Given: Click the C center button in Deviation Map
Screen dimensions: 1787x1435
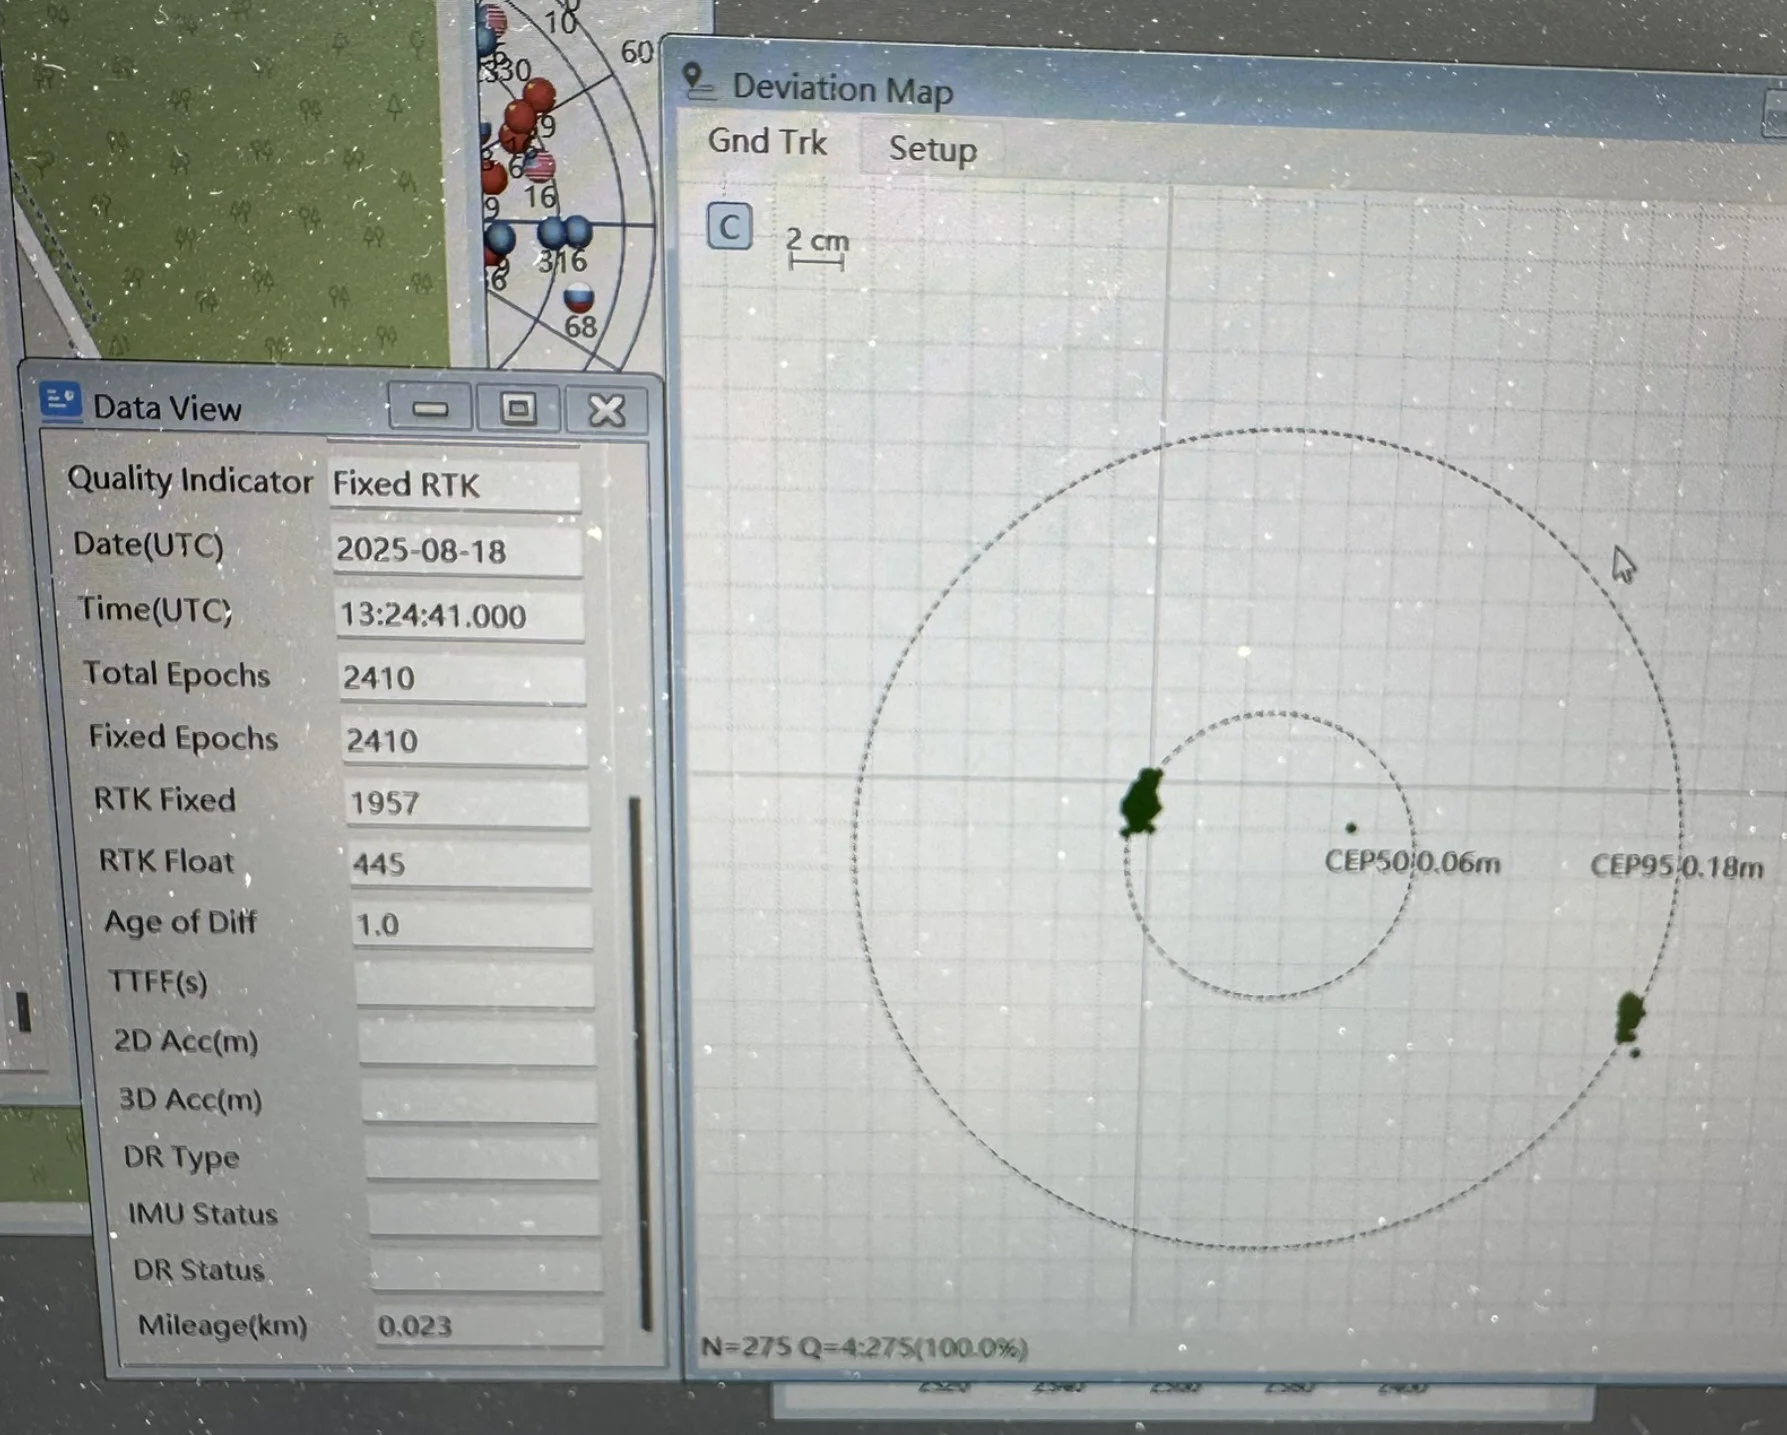Looking at the screenshot, I should [x=729, y=227].
